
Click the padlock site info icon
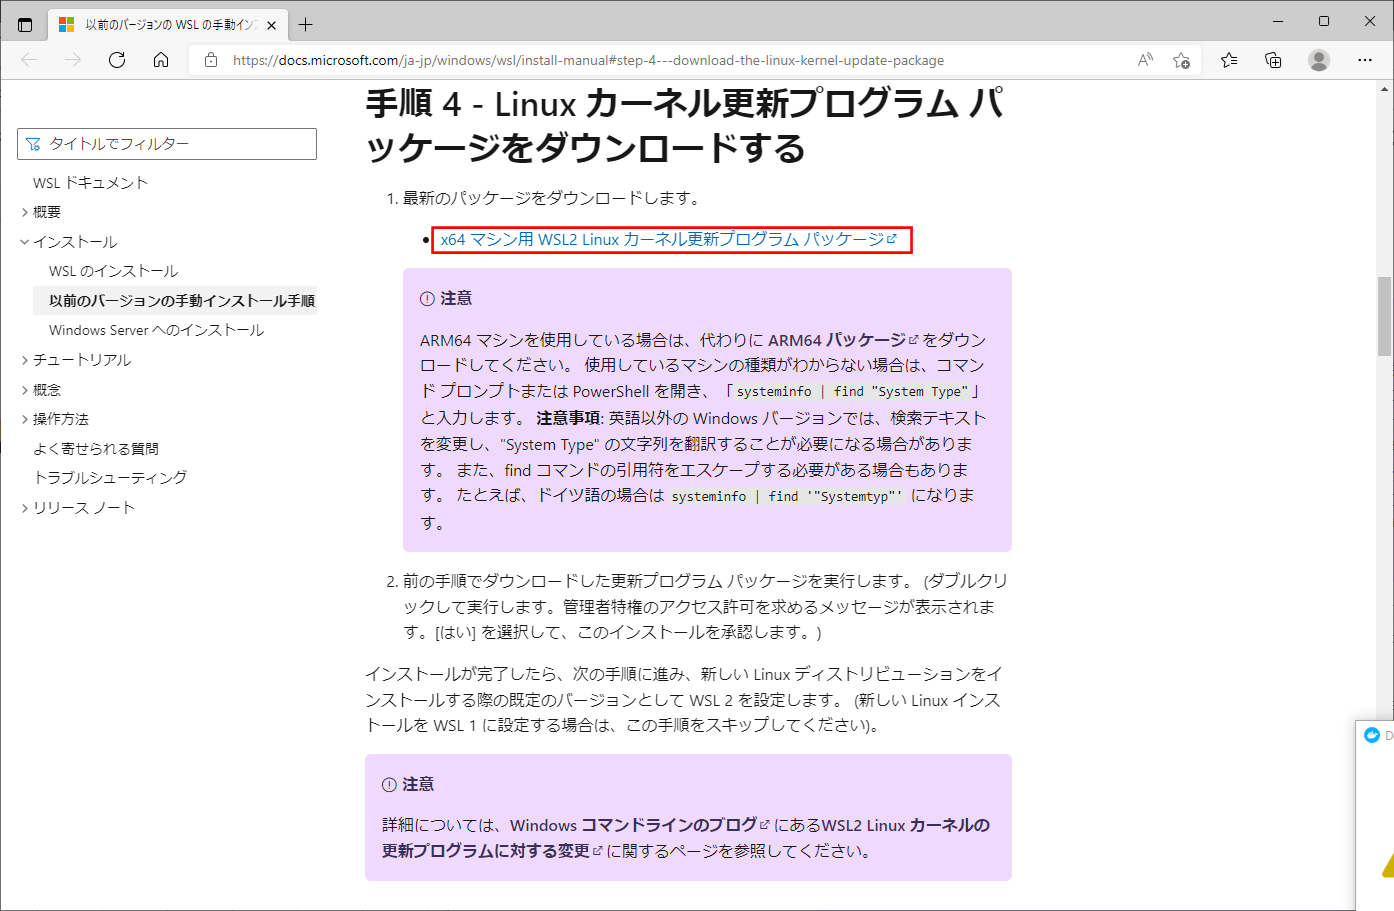tap(211, 60)
